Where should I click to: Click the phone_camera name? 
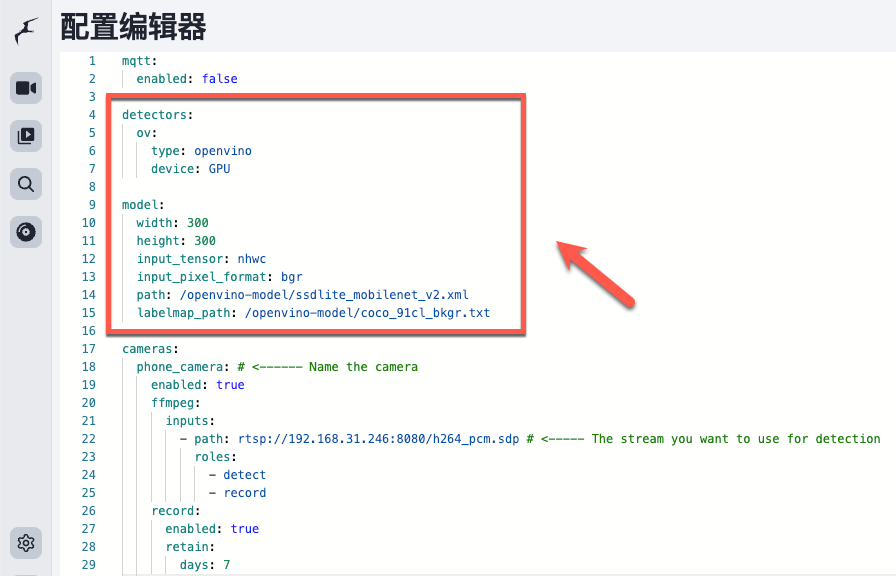click(183, 366)
